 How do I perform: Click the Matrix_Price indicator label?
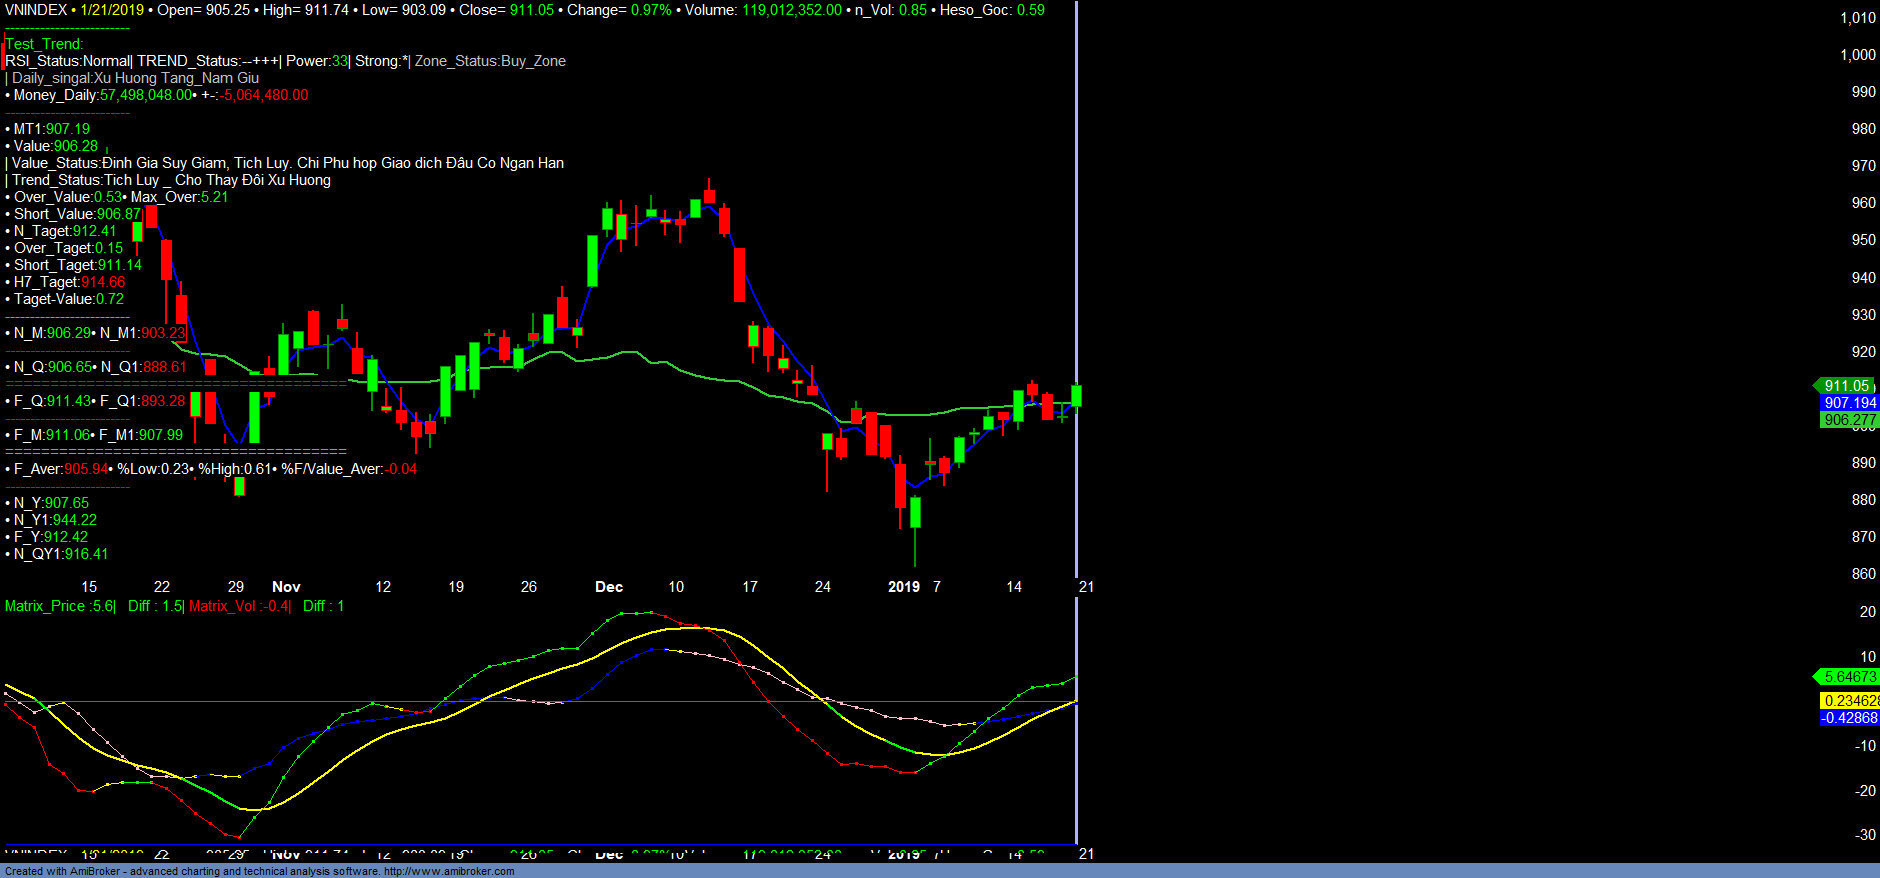click(60, 606)
